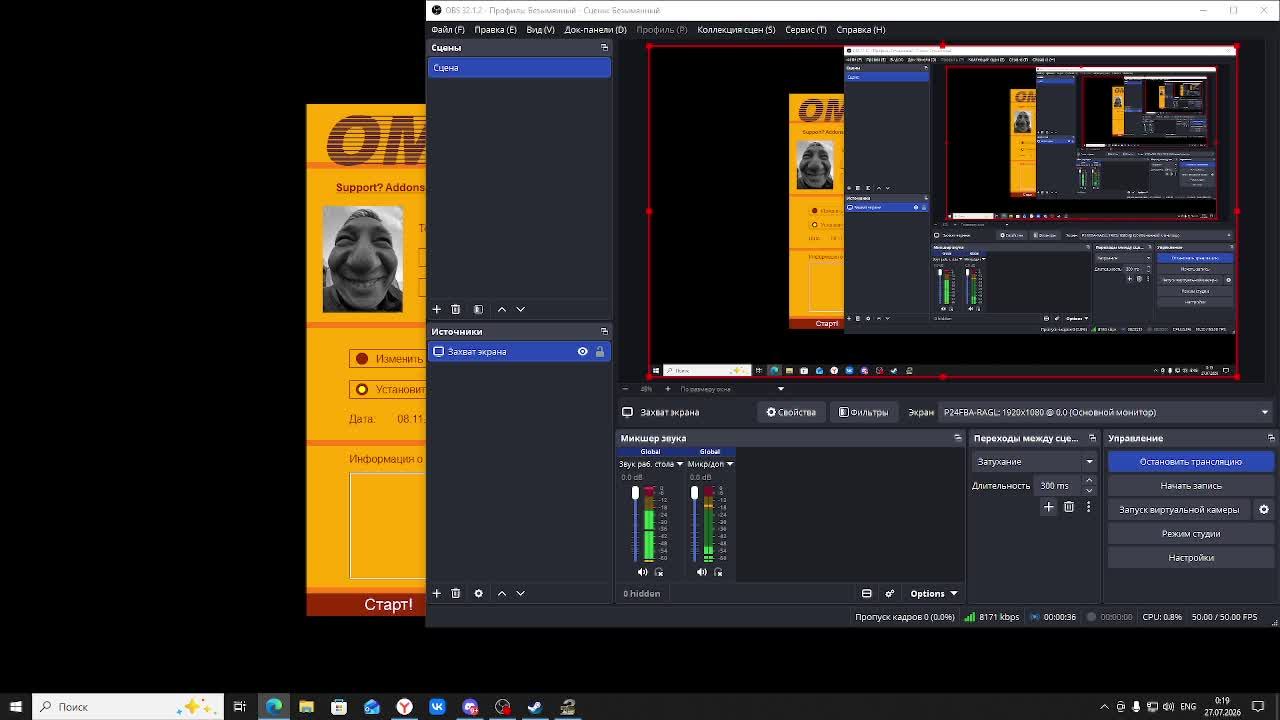Image resolution: width=1280 pixels, height=720 pixels.
Task: Add a scene transition with plus icon
Action: point(1048,507)
